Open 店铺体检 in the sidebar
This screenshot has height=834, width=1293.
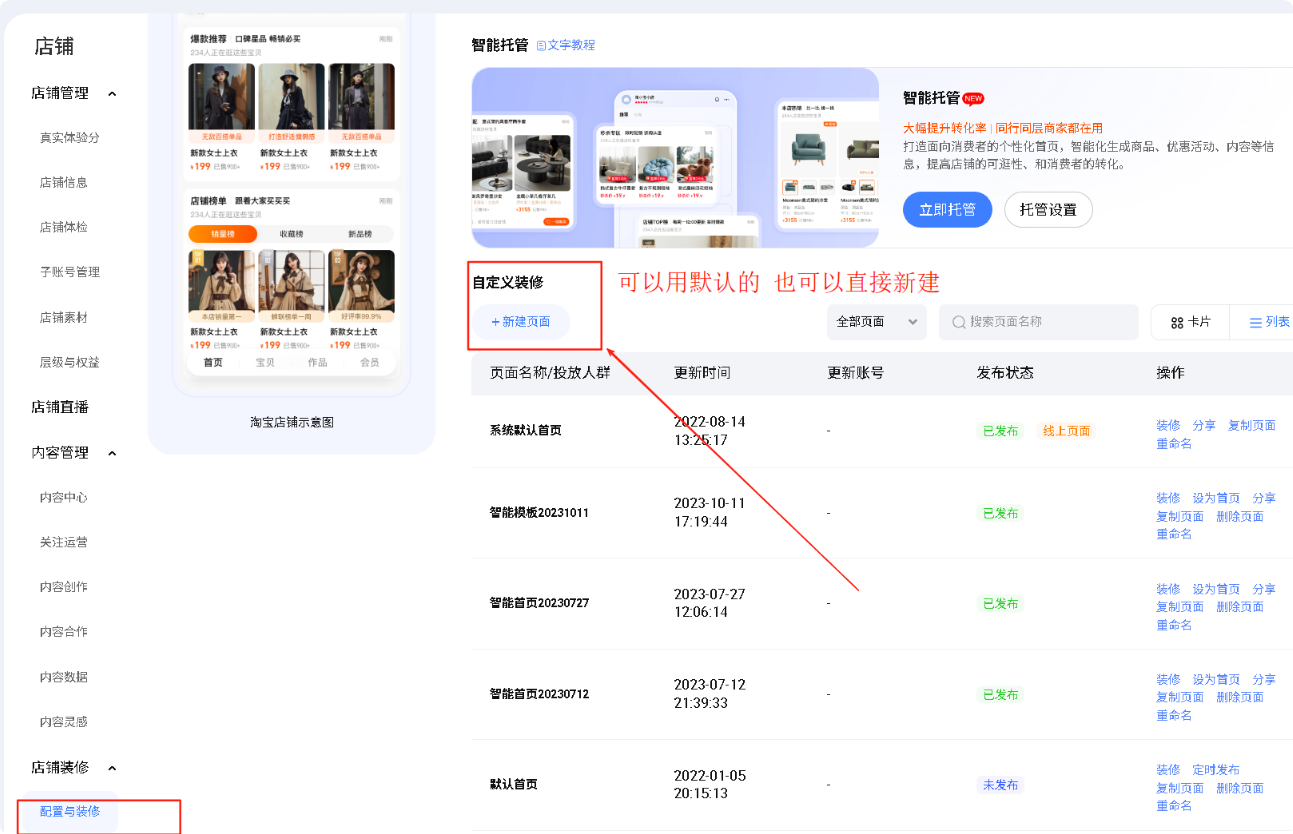[64, 227]
